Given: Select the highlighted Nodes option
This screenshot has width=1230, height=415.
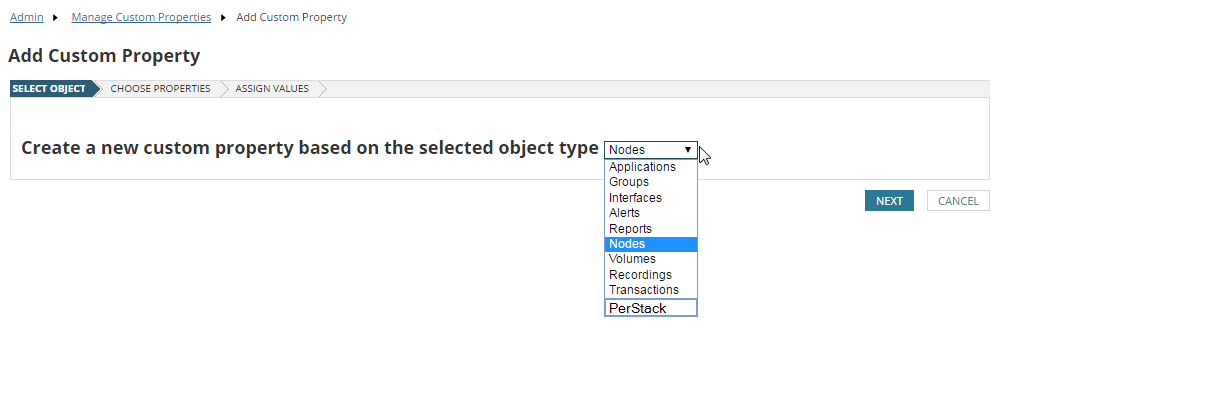Looking at the screenshot, I should pos(627,244).
